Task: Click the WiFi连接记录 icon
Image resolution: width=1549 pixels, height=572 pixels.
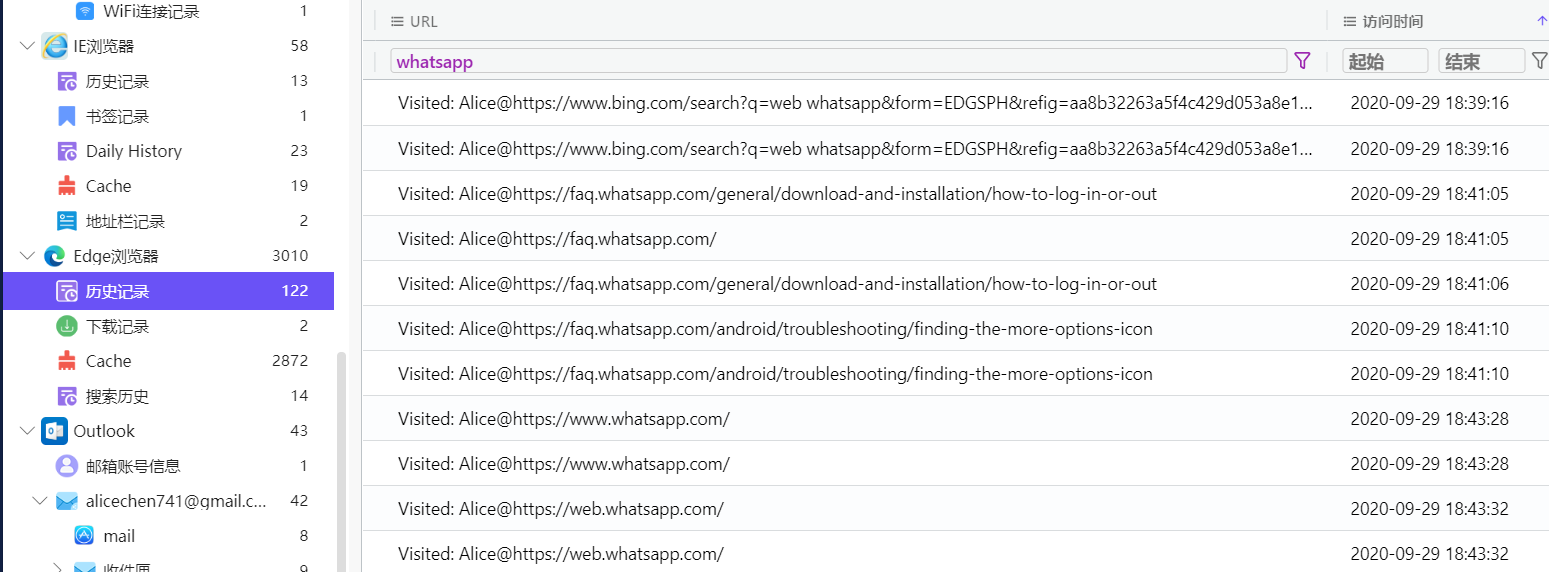Action: click(x=85, y=11)
